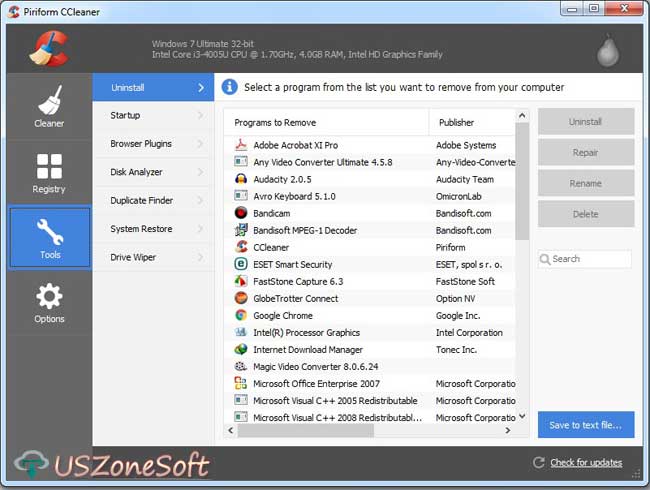Click the list scroll down arrow

tap(522, 416)
